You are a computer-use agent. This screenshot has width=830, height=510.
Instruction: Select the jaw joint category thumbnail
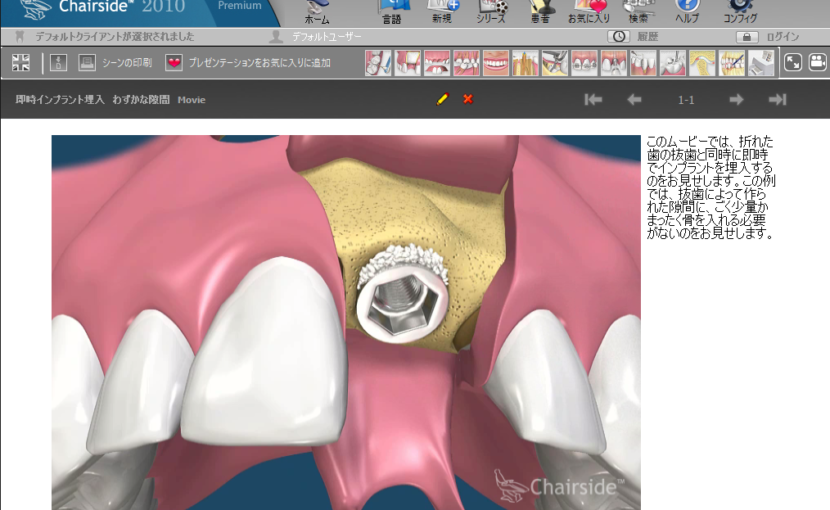click(702, 63)
